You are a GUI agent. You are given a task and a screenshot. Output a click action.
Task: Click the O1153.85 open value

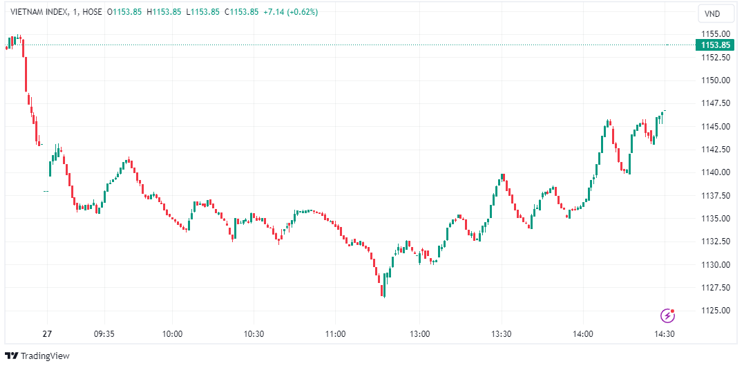point(124,13)
